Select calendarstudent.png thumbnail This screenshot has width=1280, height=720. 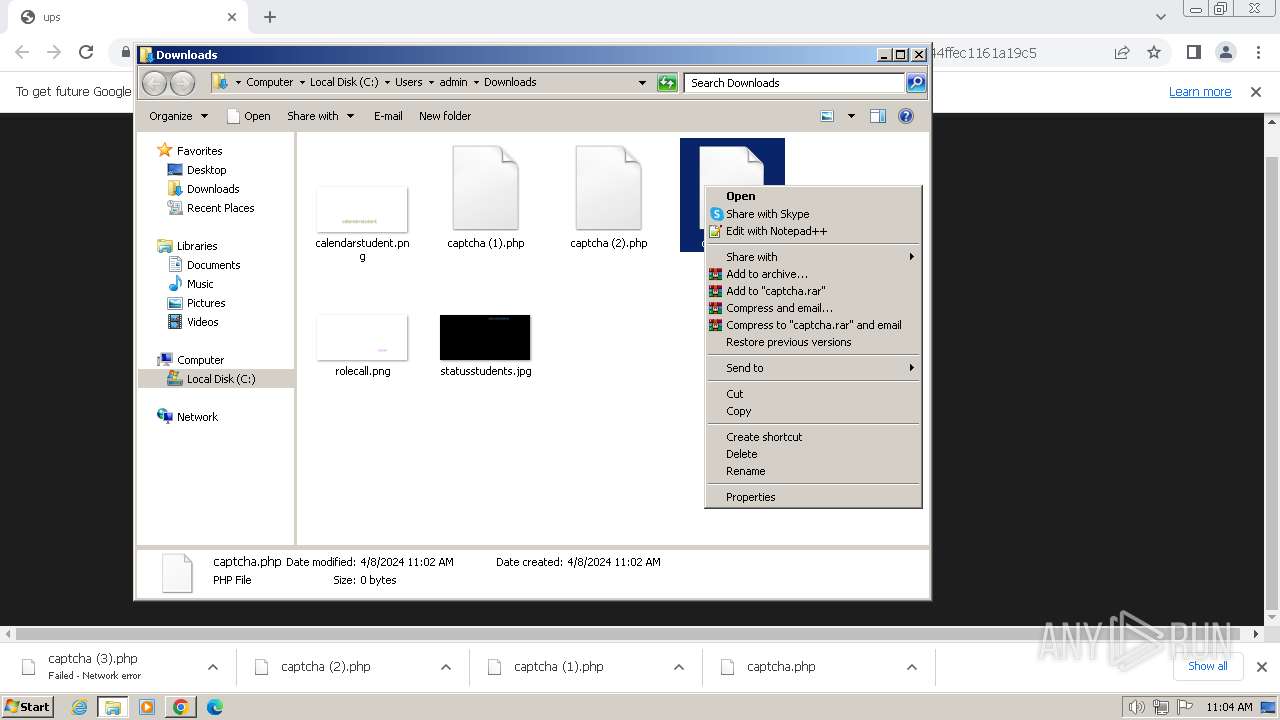coord(362,209)
